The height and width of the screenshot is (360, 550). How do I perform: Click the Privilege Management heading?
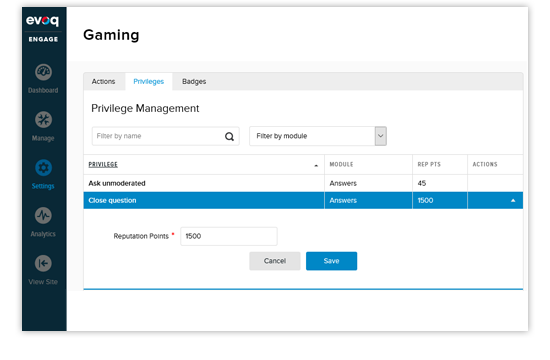[145, 108]
